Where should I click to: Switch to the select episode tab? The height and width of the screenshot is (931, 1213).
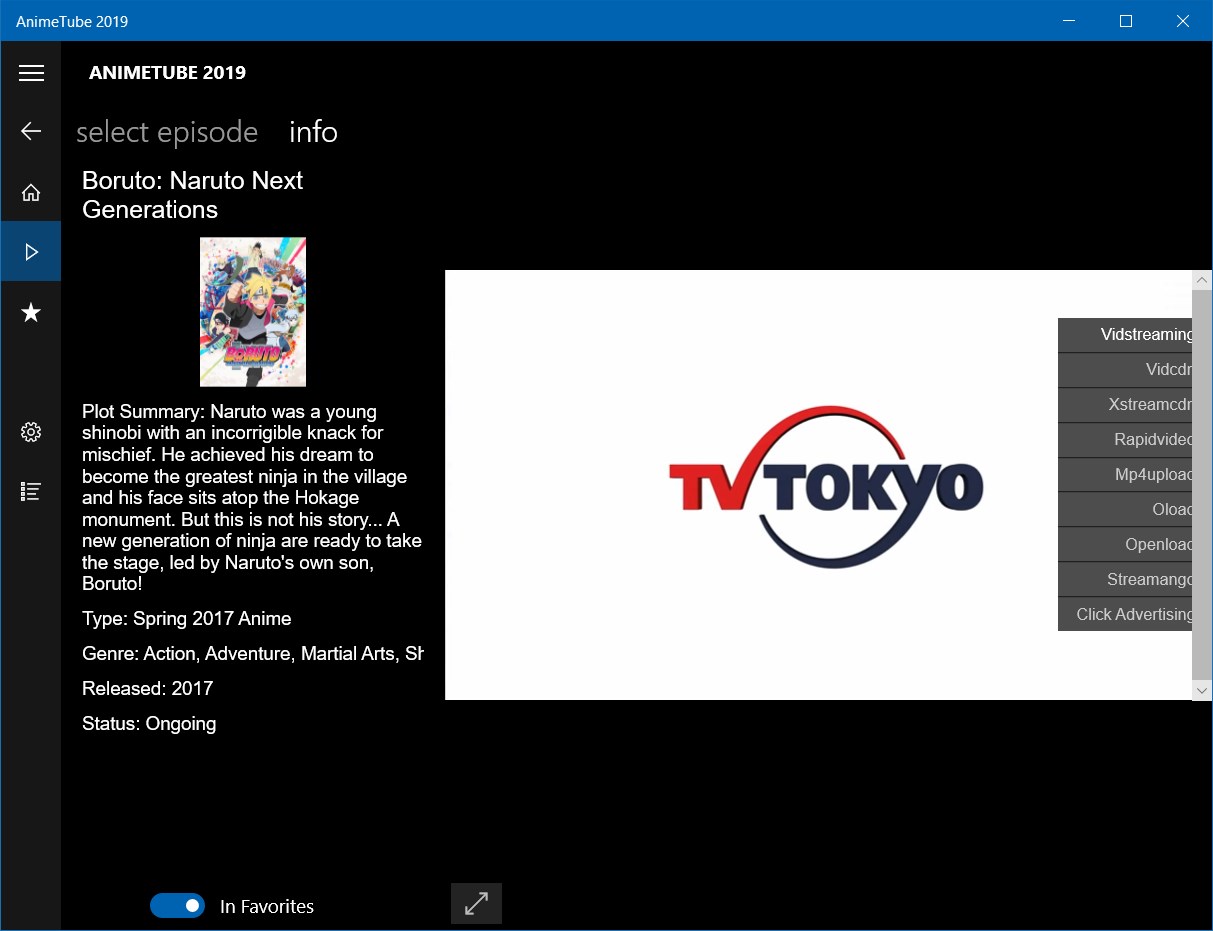tap(167, 132)
